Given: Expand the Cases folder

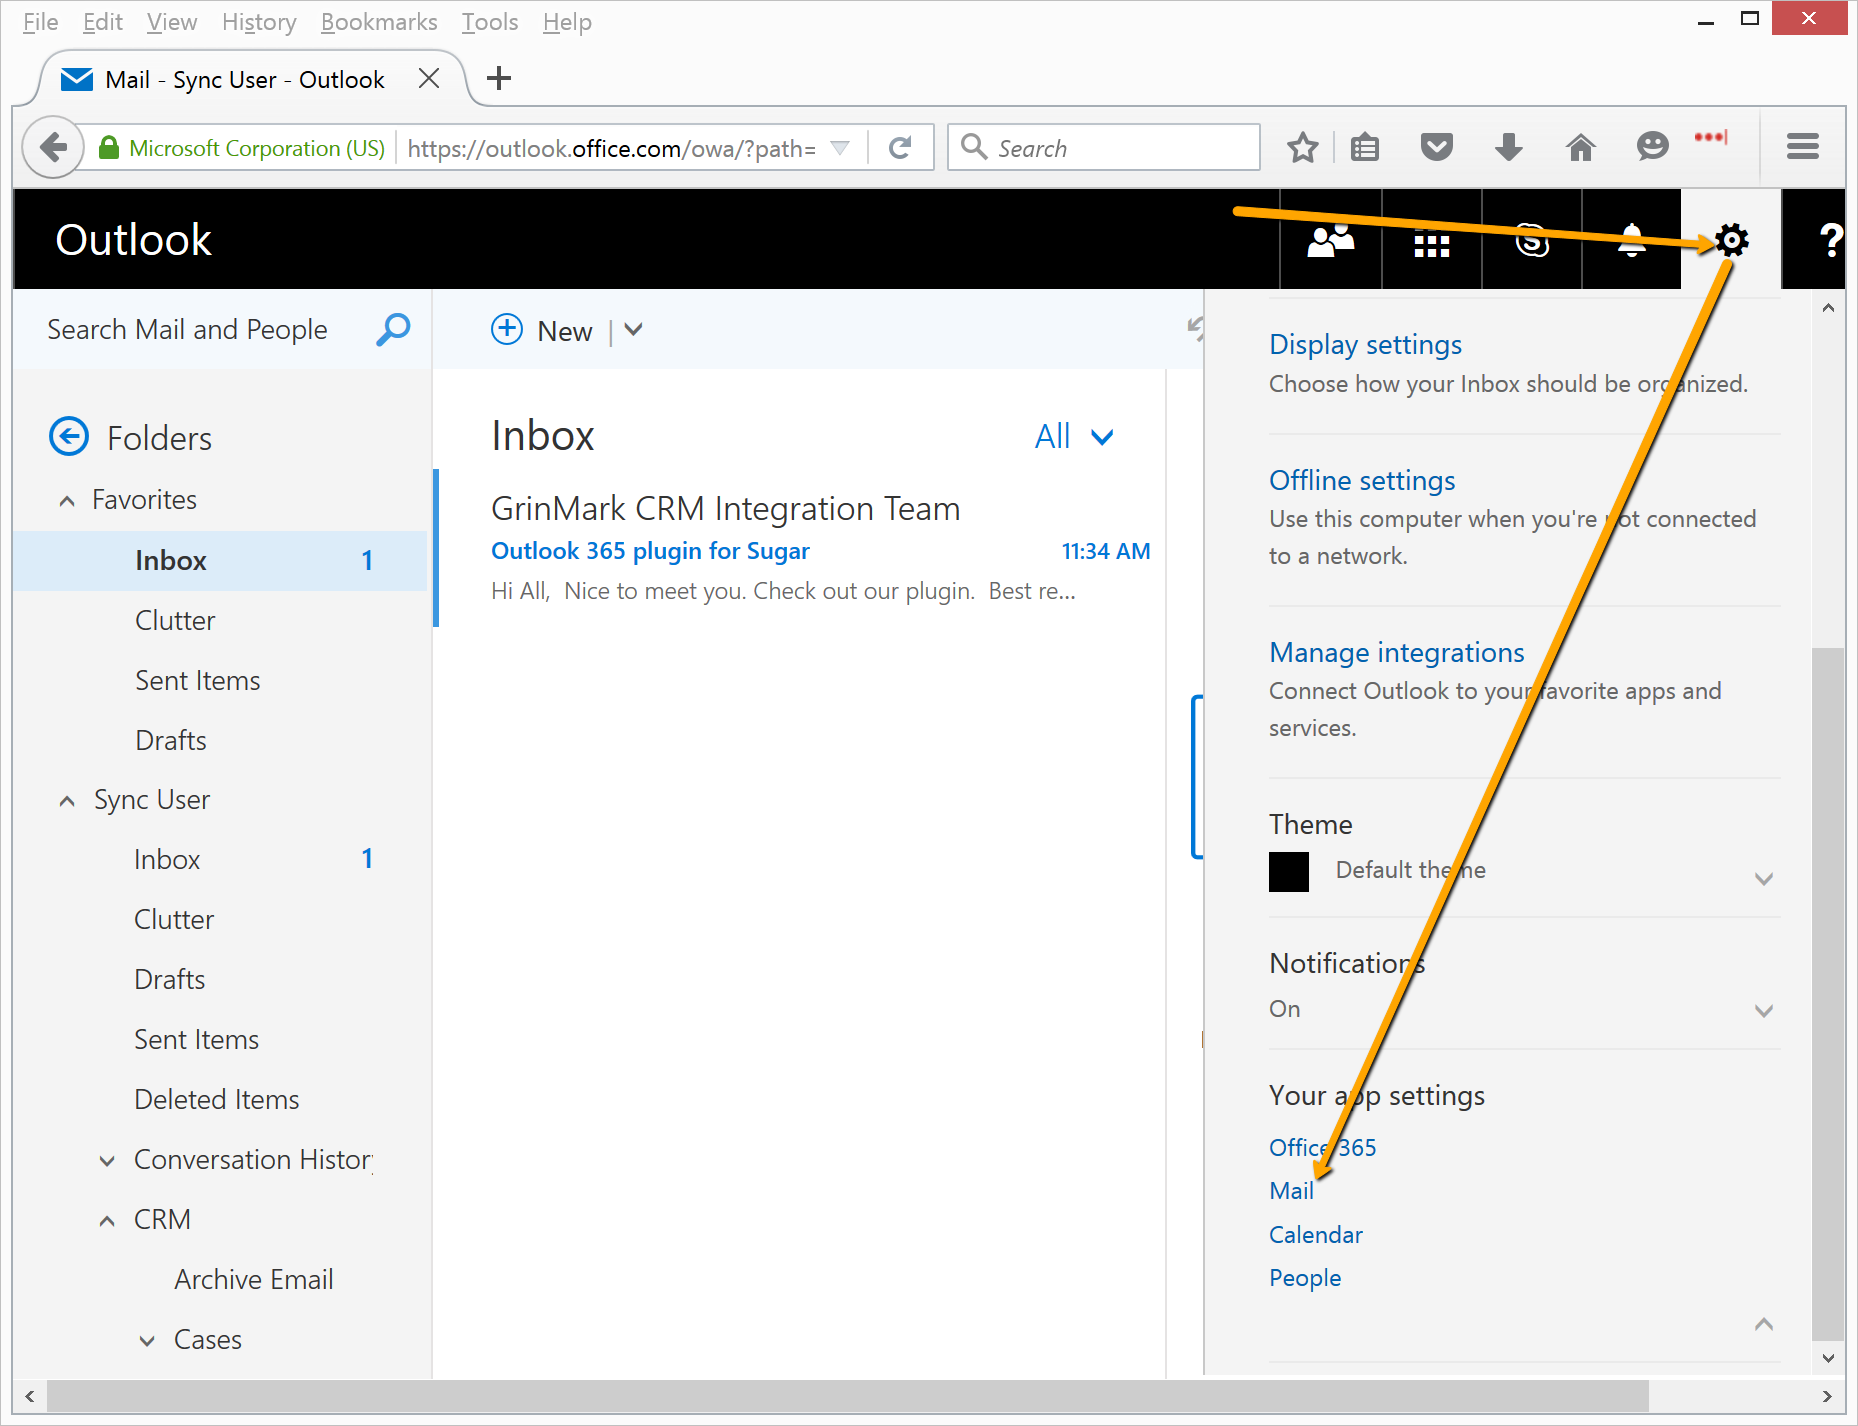Looking at the screenshot, I should (x=147, y=1341).
